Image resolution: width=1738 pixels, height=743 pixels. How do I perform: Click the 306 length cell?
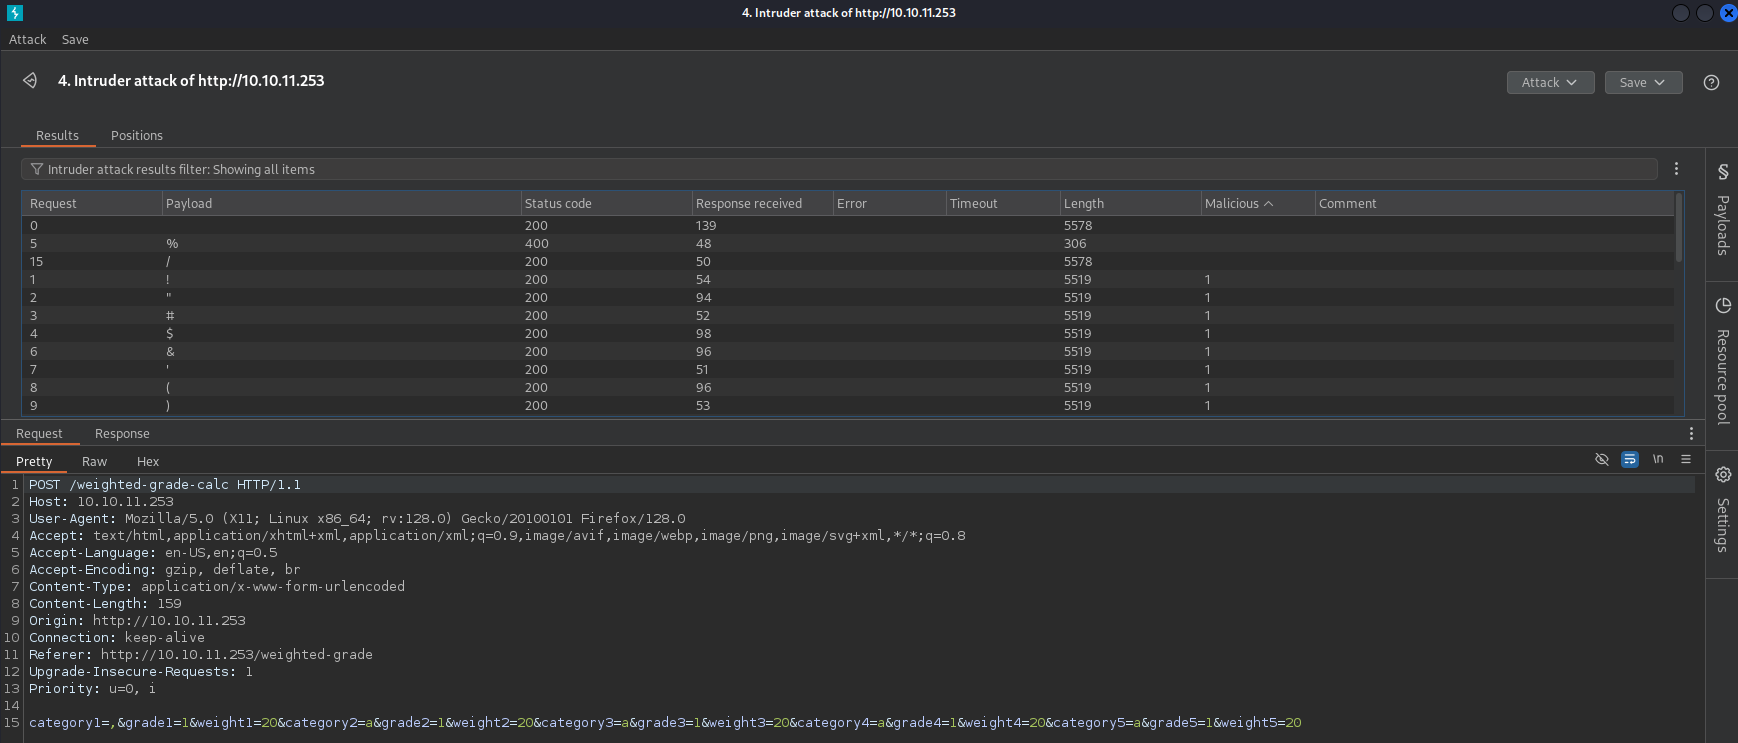tap(1075, 243)
